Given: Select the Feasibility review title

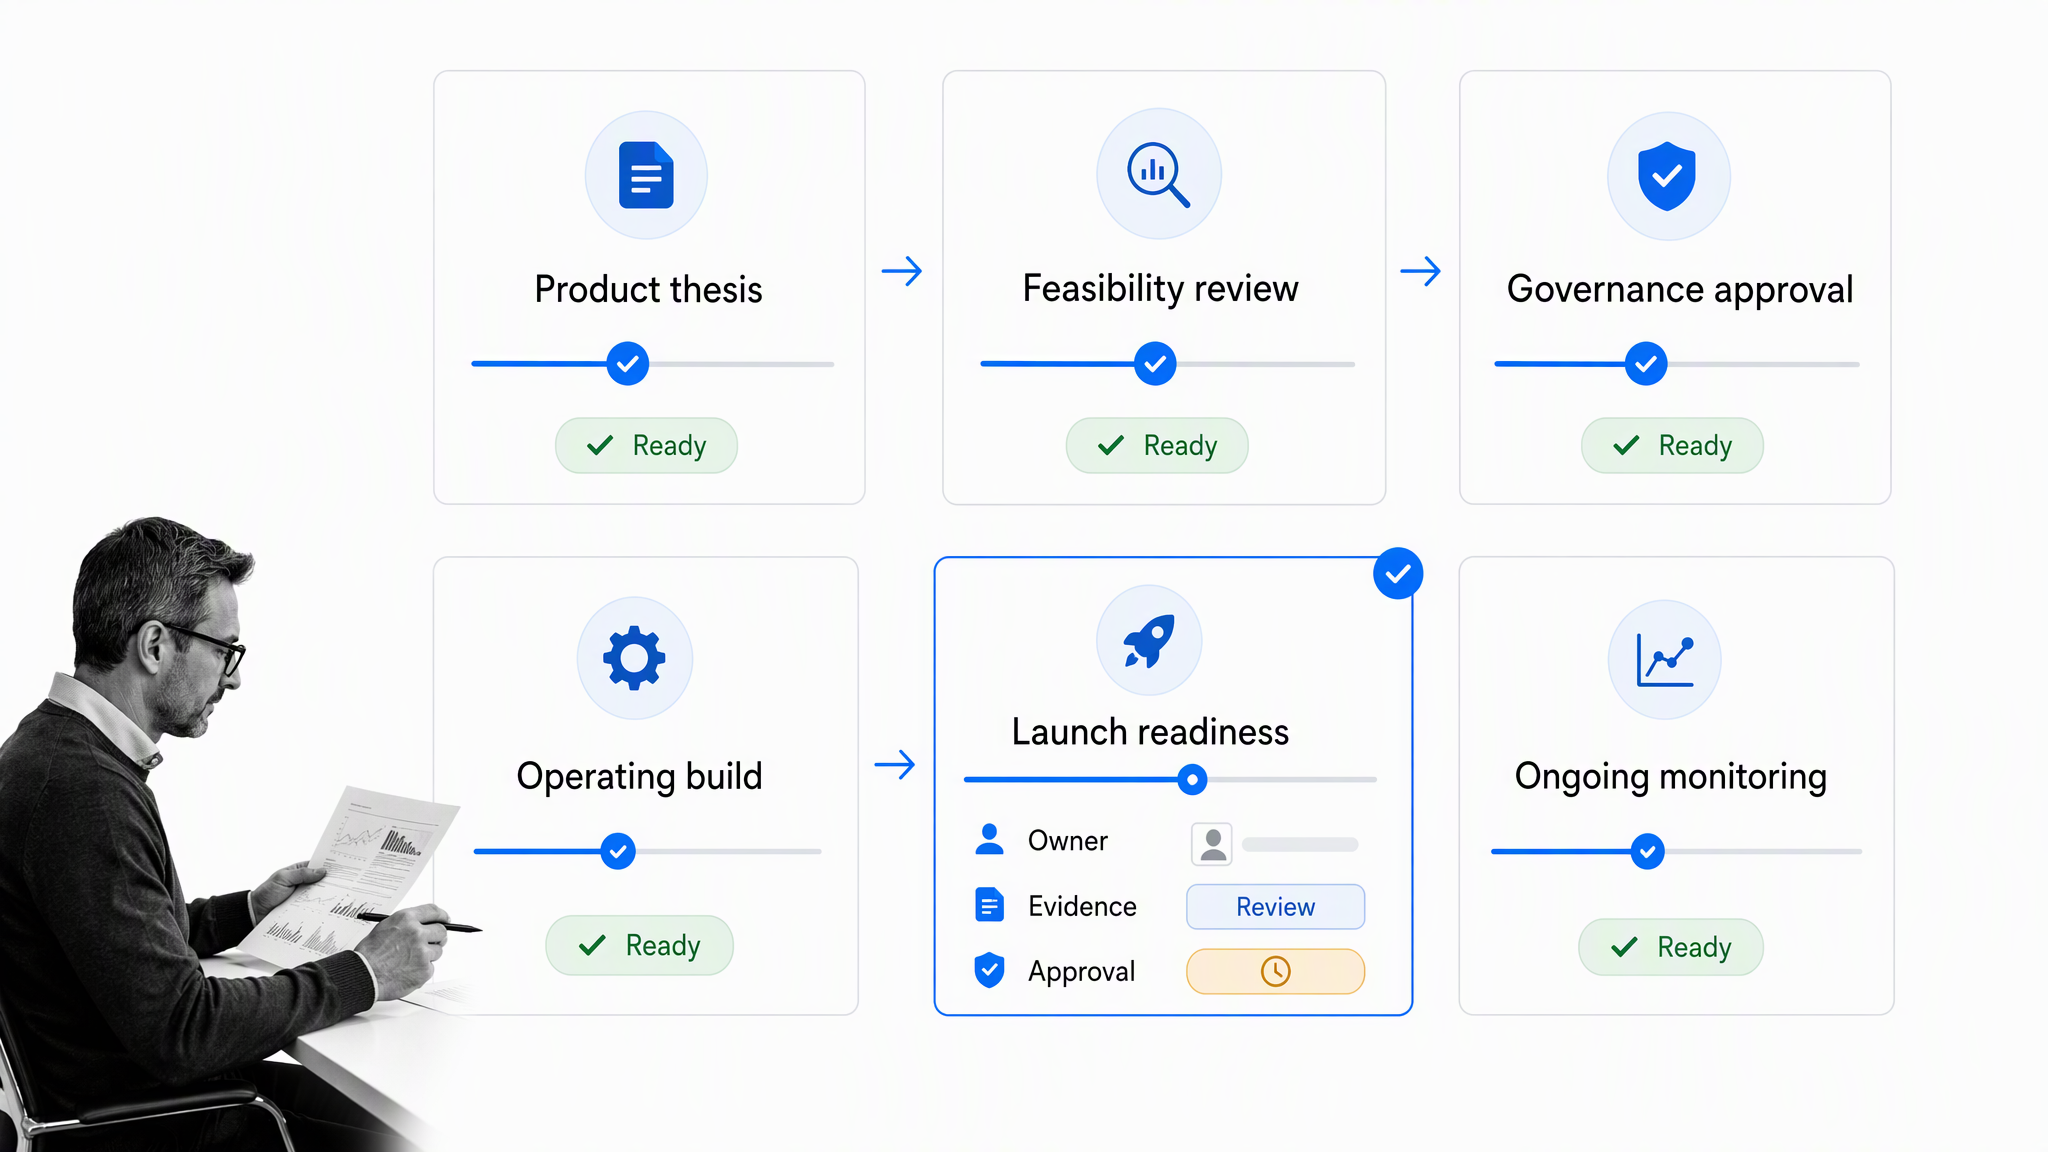Looking at the screenshot, I should coord(1160,289).
